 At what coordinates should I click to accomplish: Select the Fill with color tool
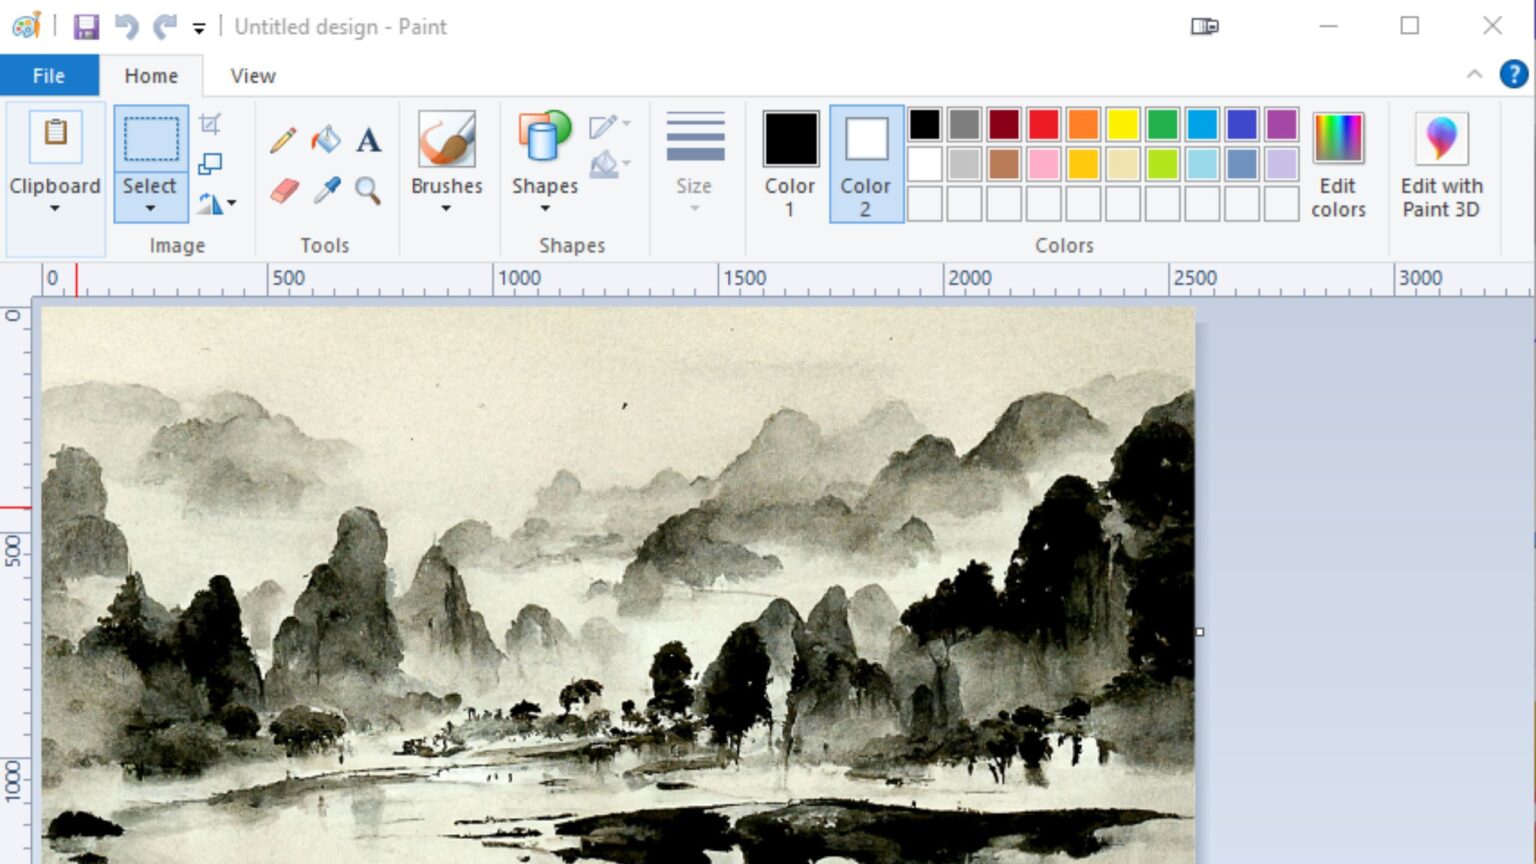tap(326, 140)
